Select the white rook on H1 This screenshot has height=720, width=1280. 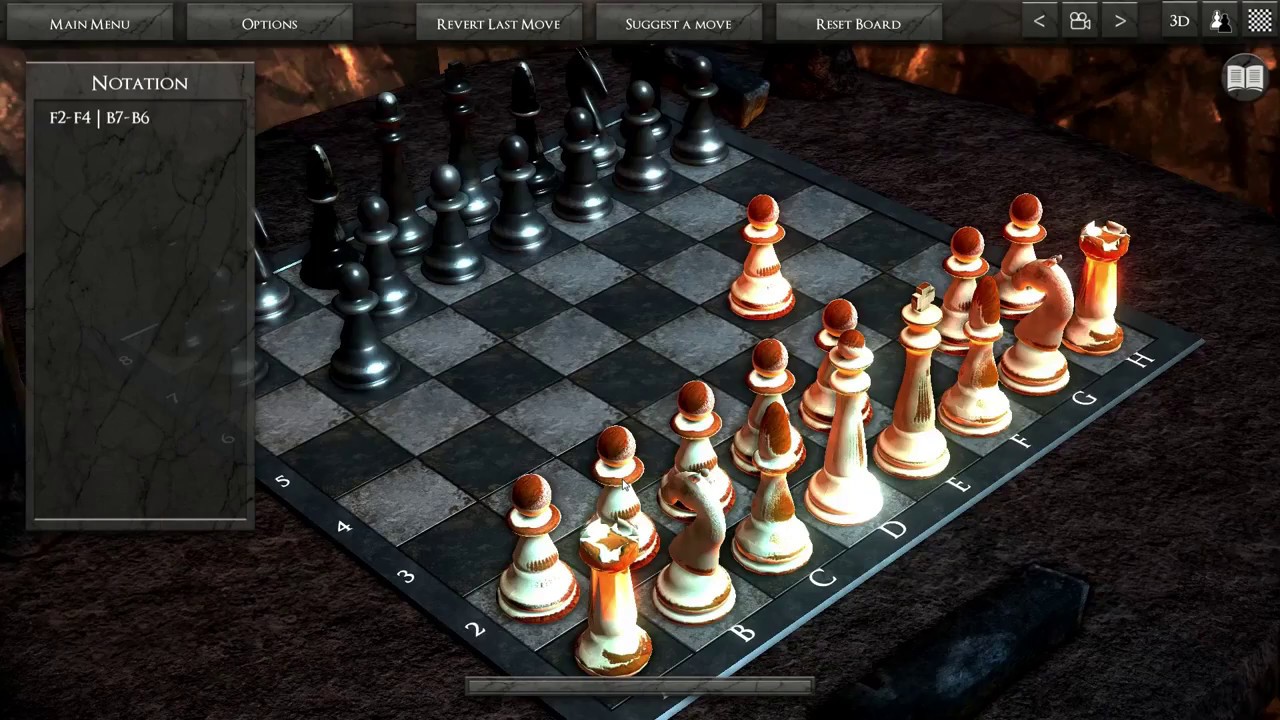click(x=1095, y=290)
